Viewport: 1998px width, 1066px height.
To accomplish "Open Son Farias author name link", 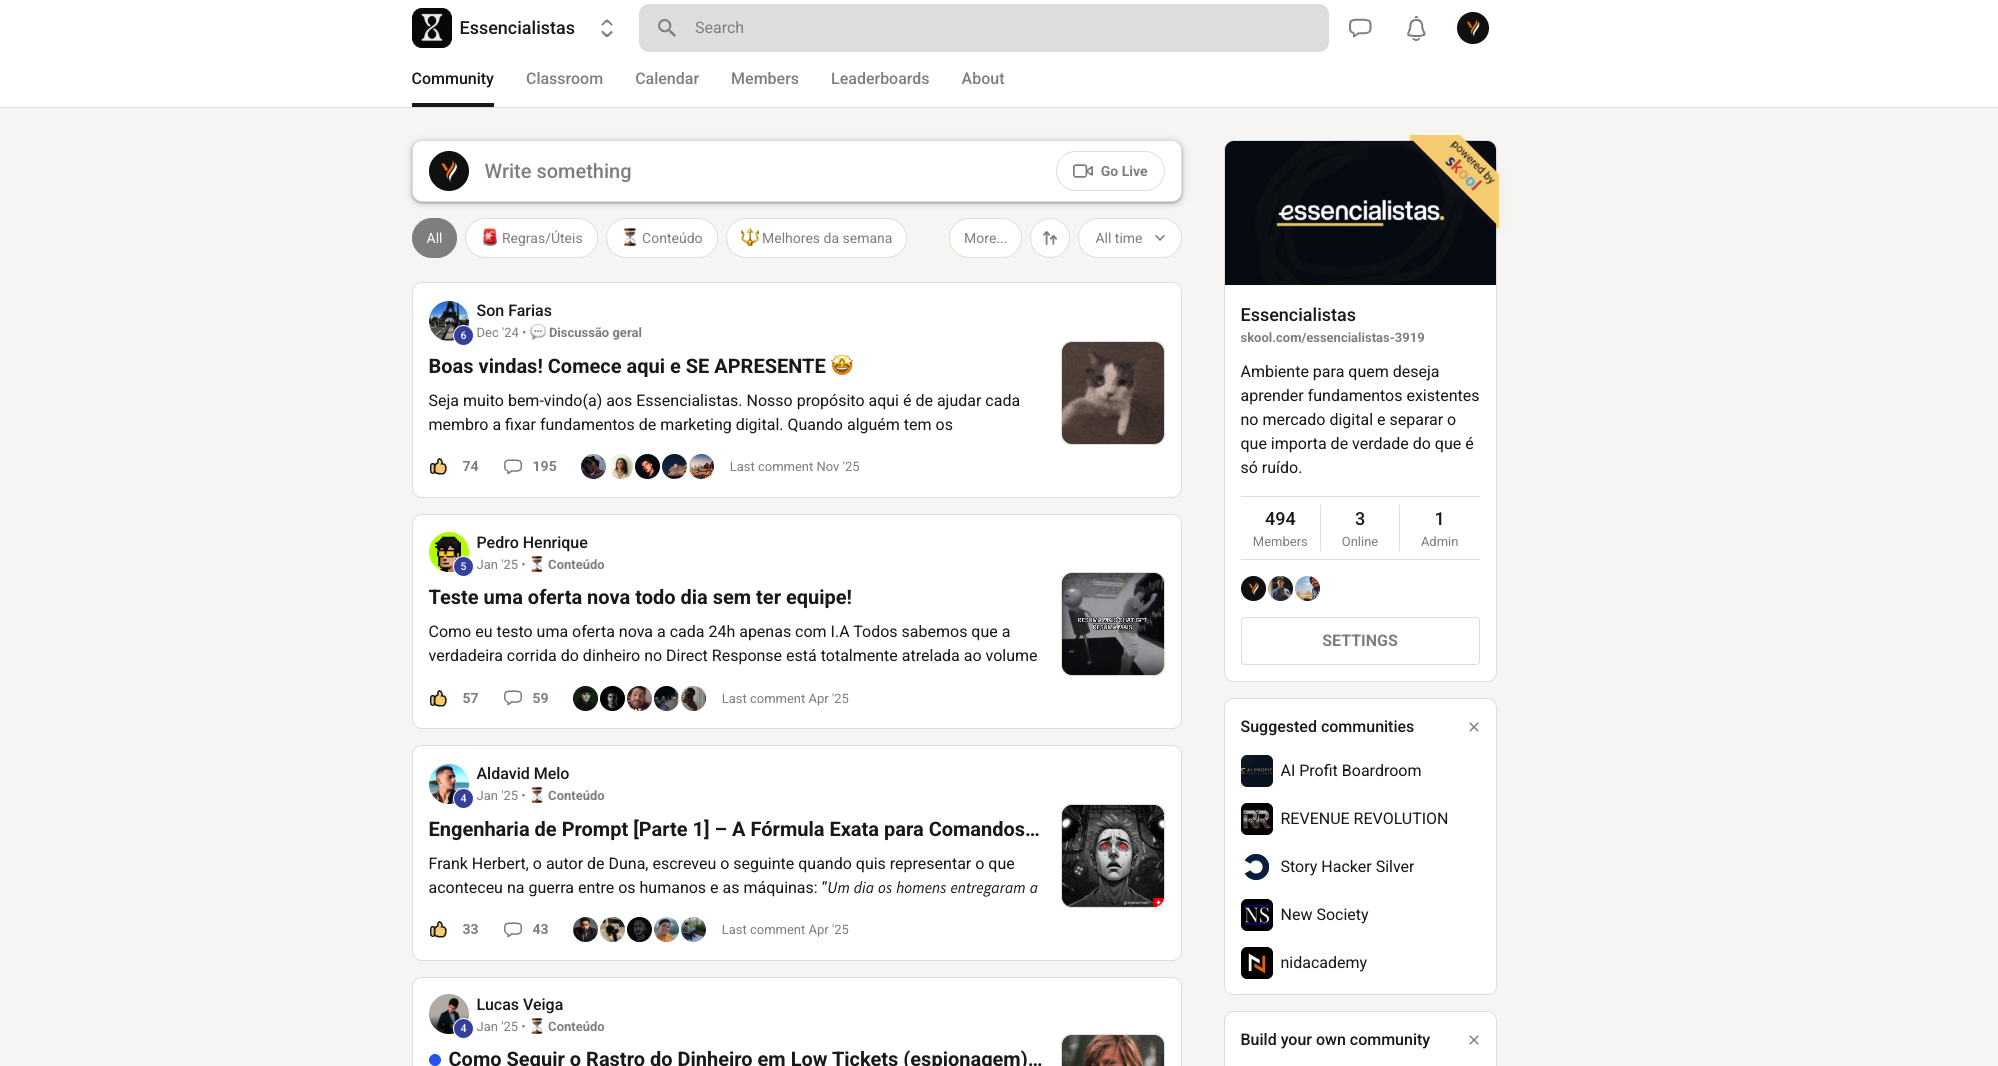I will [514, 311].
